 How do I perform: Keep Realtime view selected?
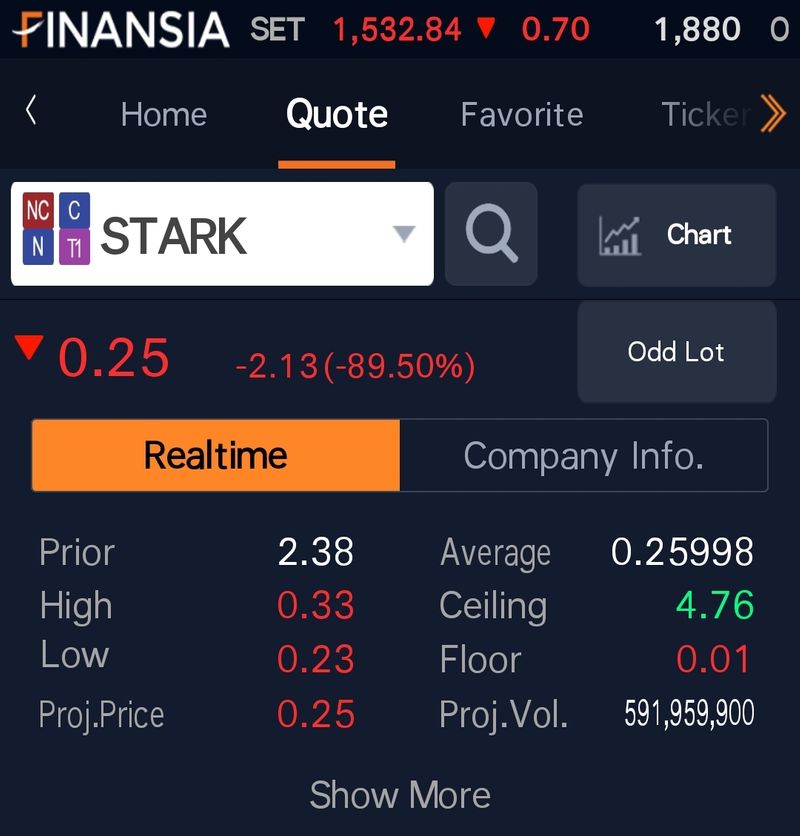215,455
